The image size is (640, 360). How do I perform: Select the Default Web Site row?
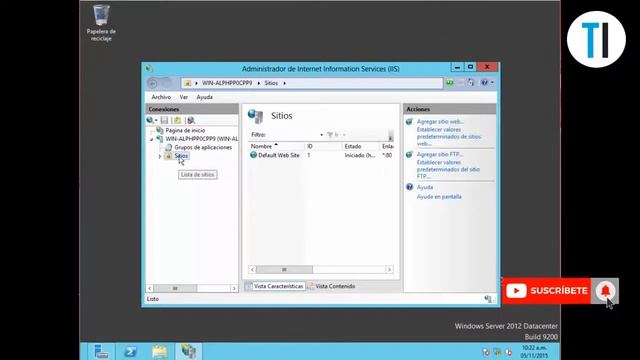321,155
